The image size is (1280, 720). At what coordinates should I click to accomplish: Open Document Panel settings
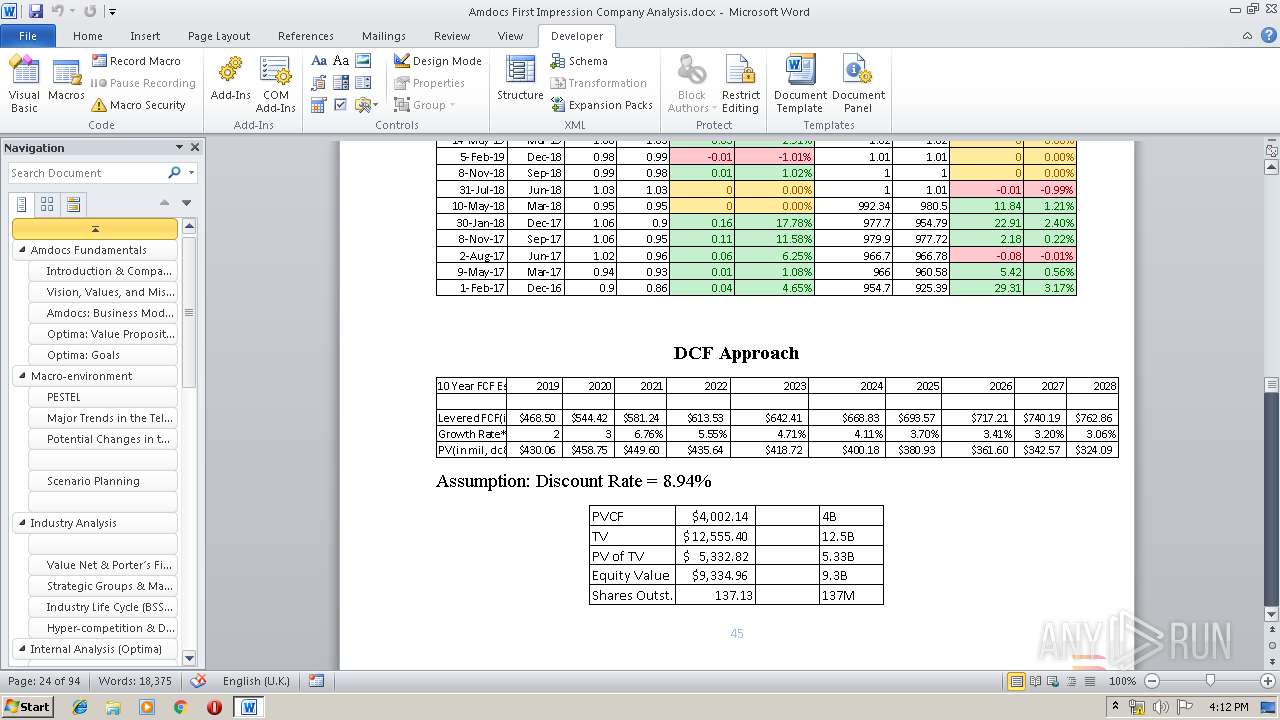[858, 83]
